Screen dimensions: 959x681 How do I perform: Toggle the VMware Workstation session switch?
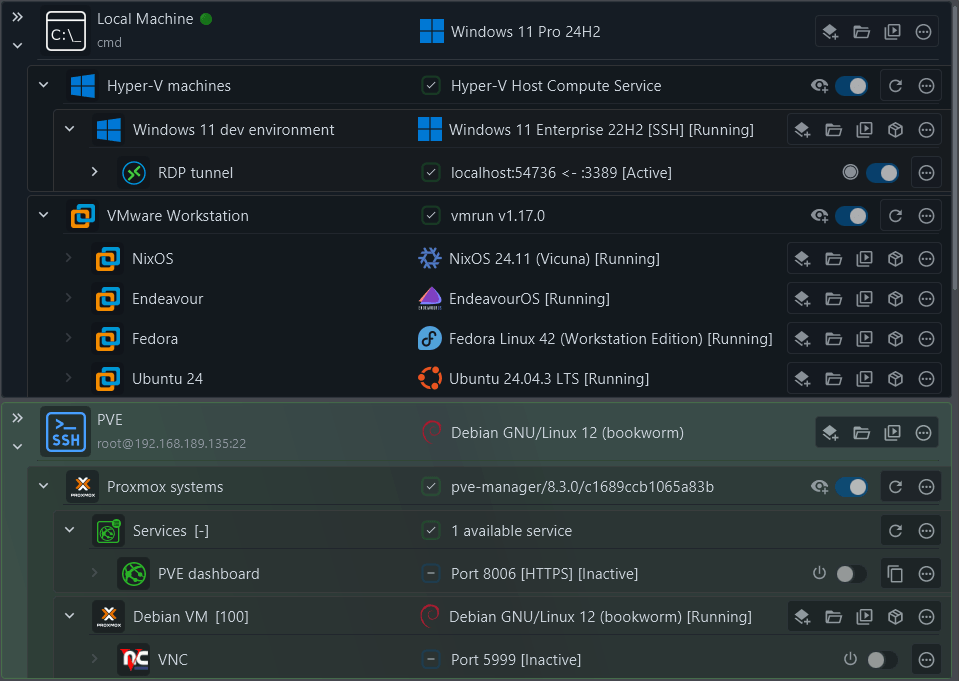point(851,215)
